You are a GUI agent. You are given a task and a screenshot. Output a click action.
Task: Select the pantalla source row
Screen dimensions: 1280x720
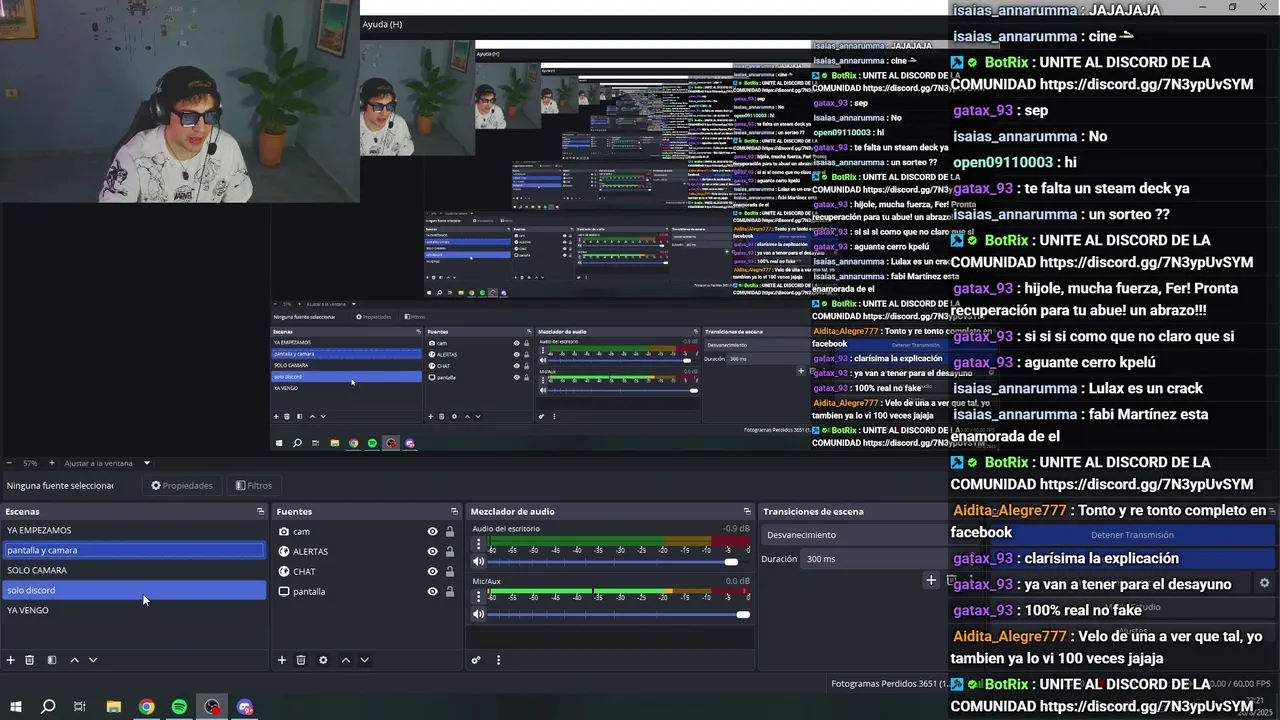pos(365,591)
